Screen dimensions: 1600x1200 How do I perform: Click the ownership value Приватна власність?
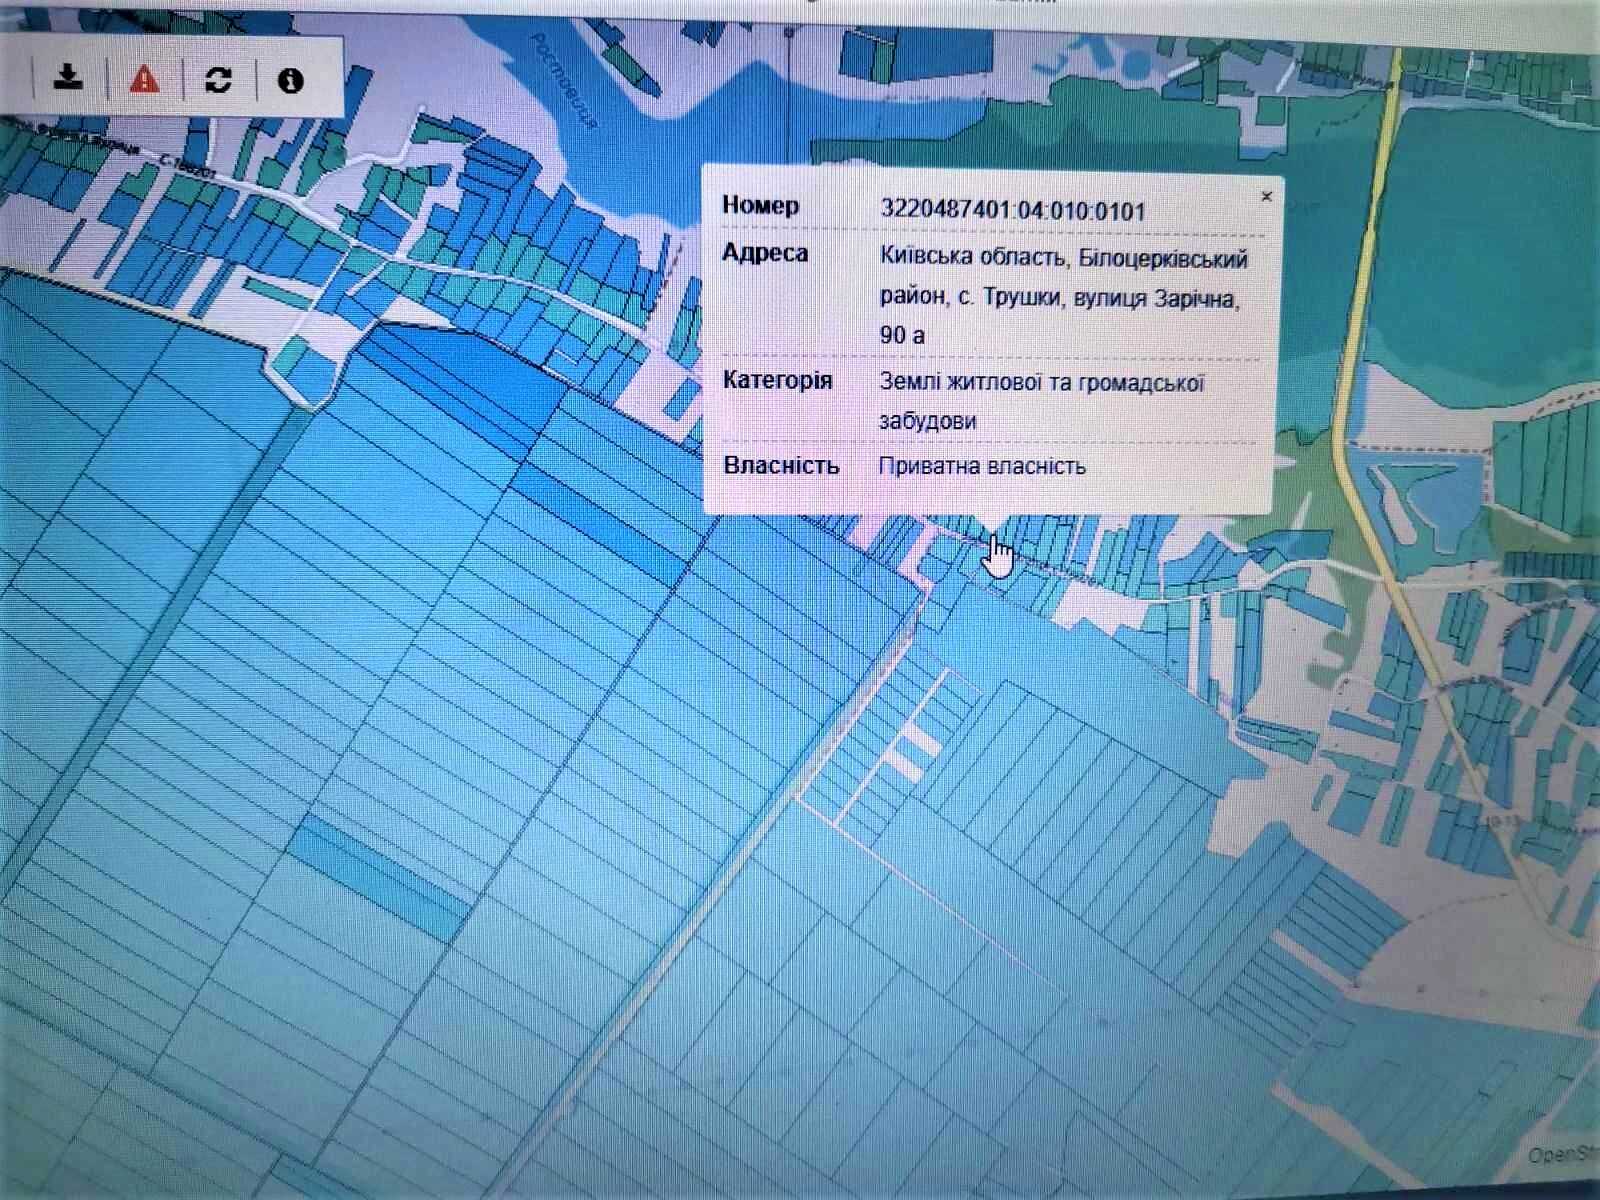(982, 466)
